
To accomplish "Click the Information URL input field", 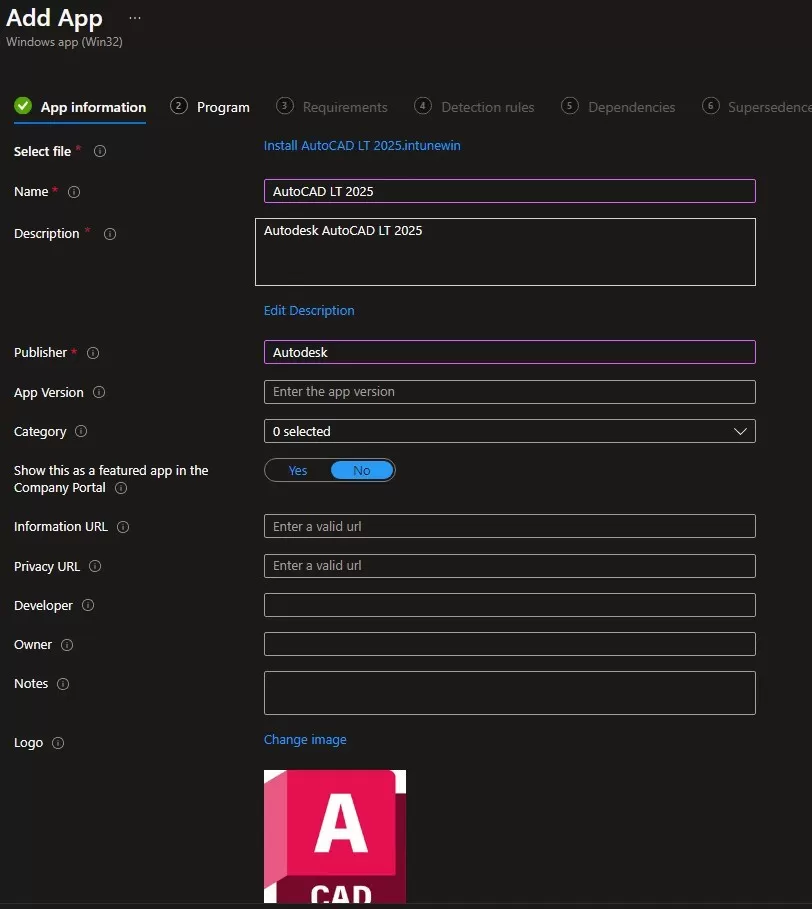I will click(509, 526).
